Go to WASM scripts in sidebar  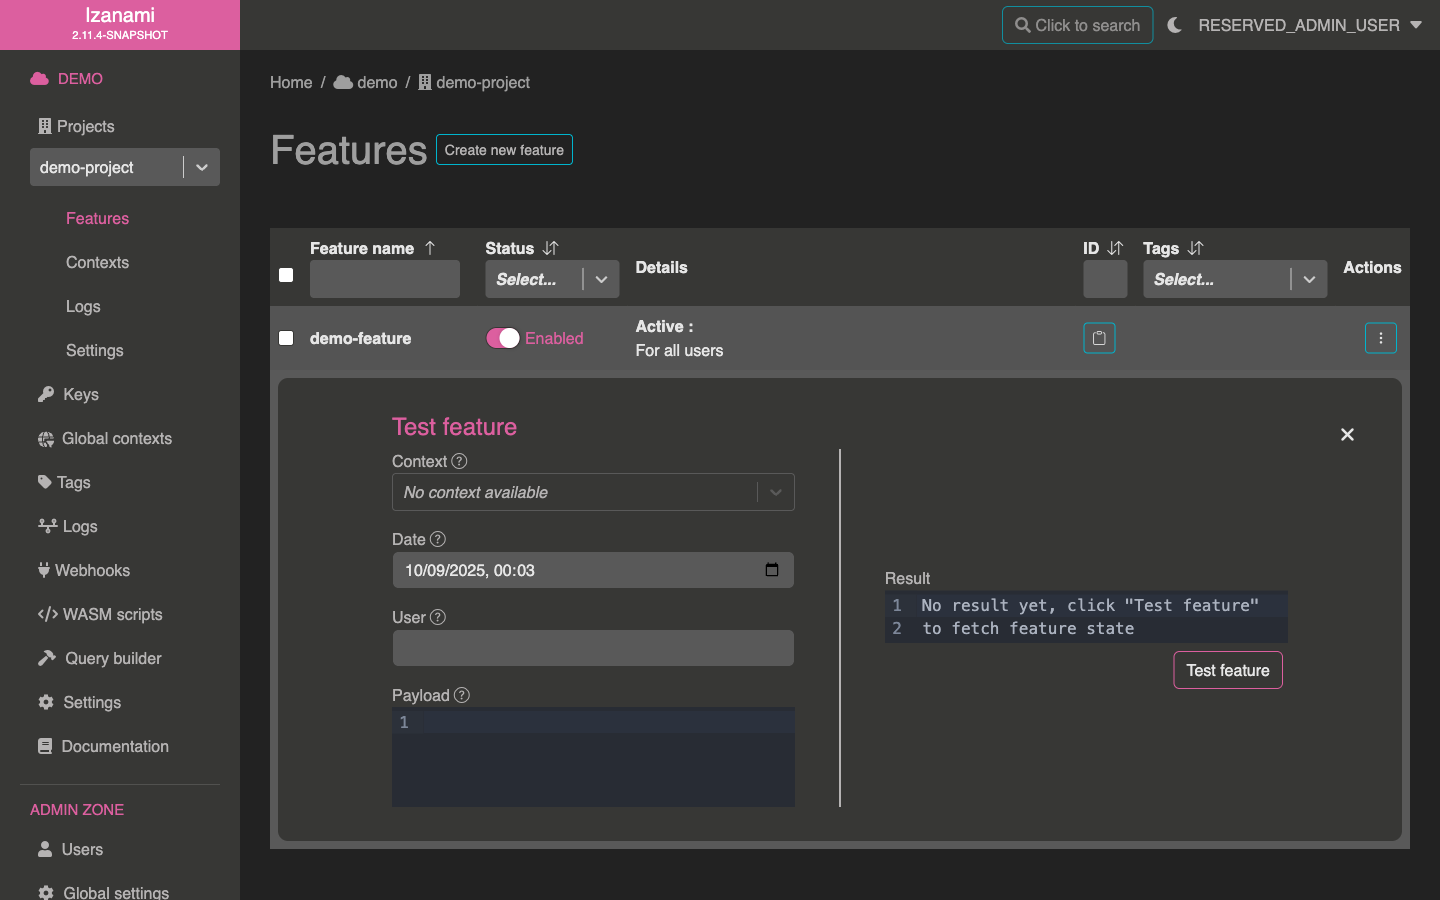click(112, 614)
